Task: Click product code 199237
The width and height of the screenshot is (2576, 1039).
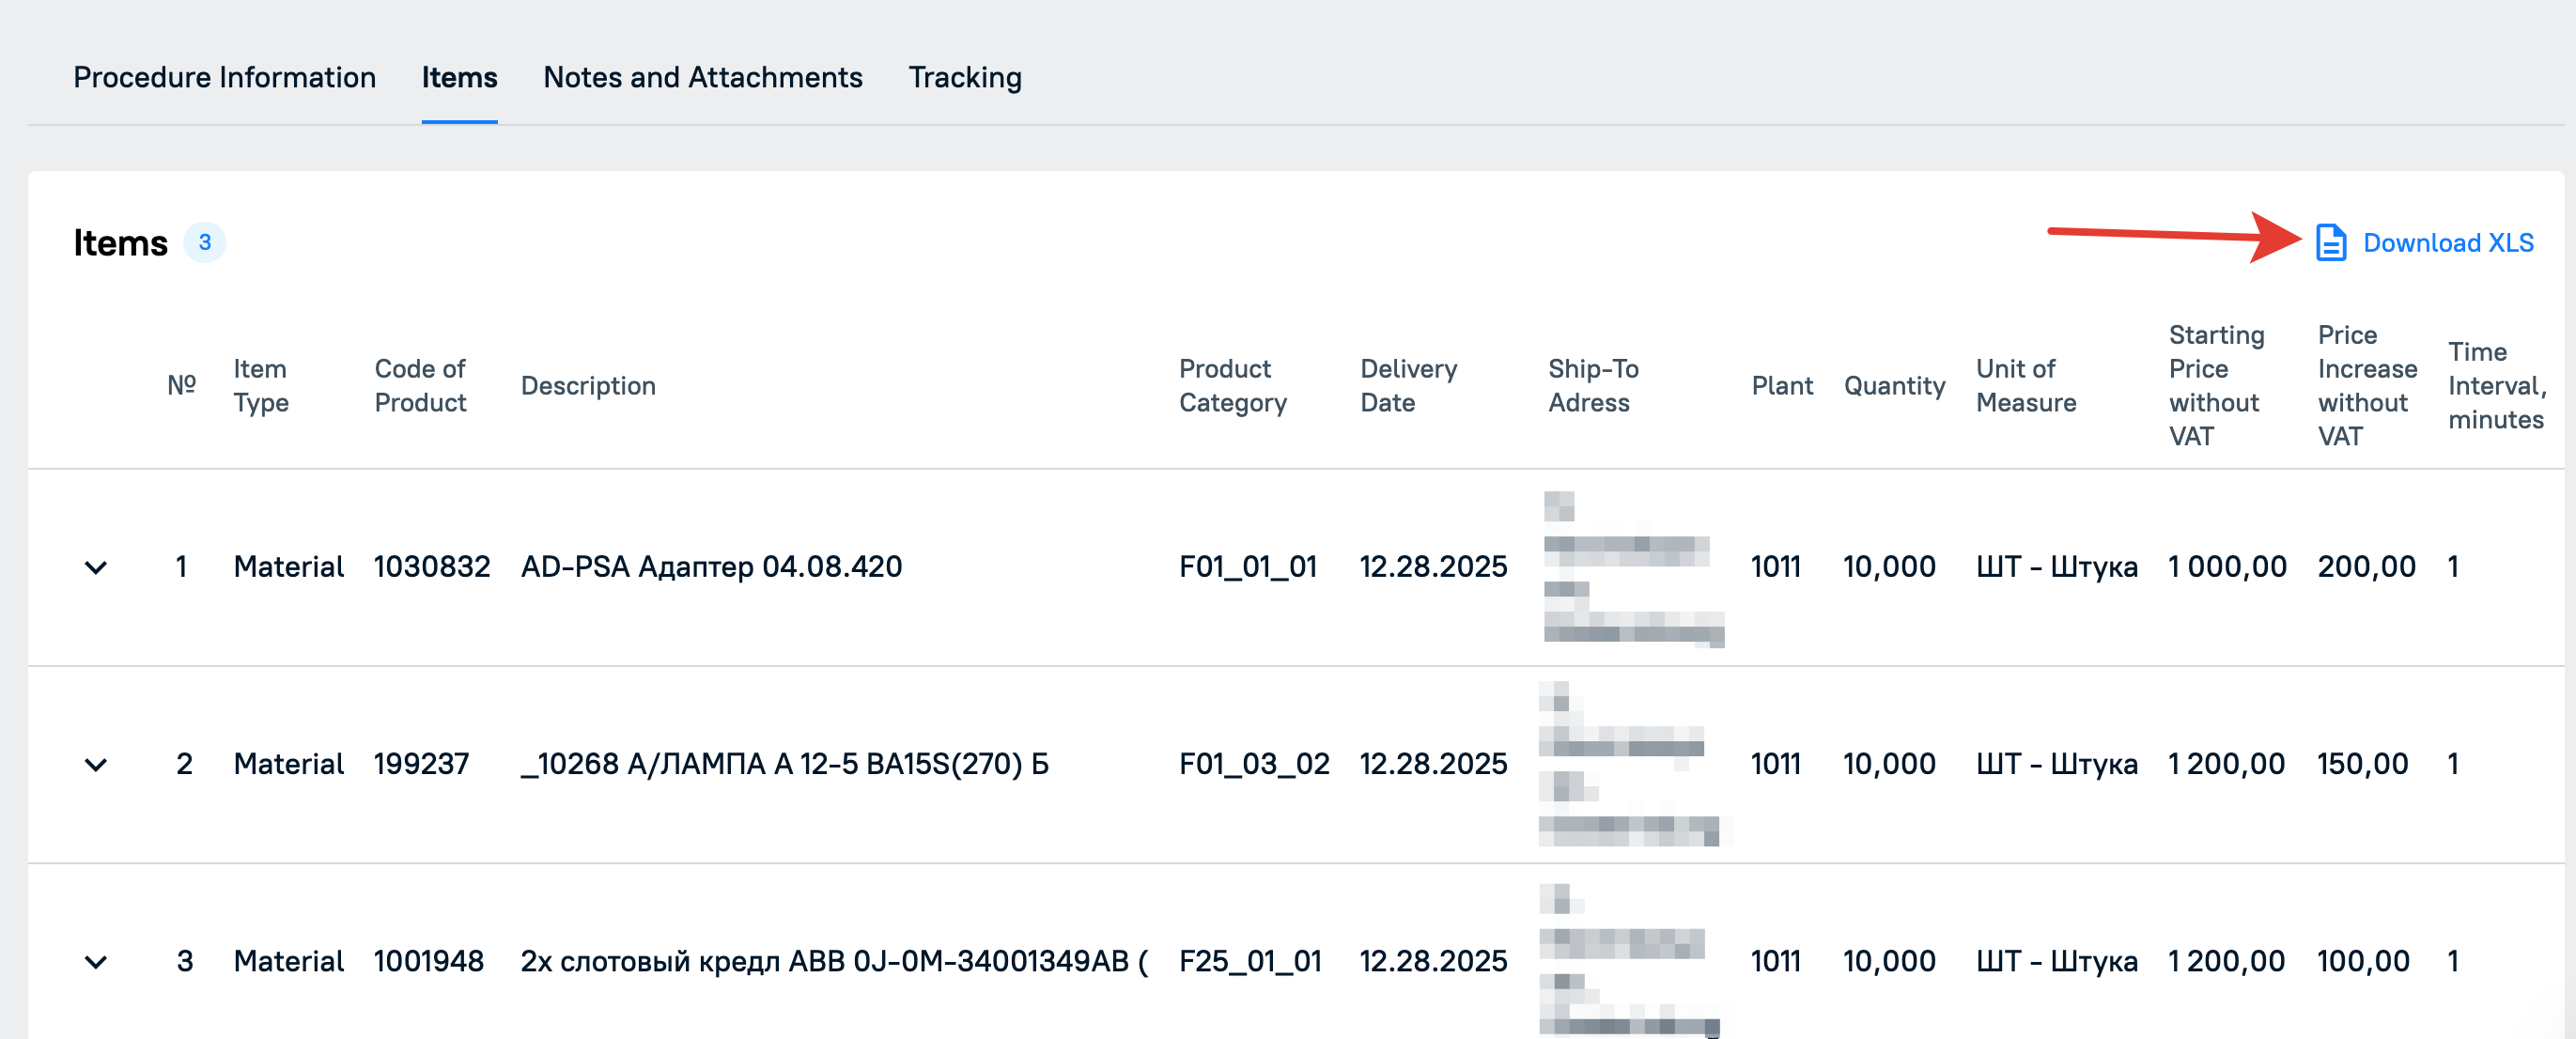Action: [421, 764]
